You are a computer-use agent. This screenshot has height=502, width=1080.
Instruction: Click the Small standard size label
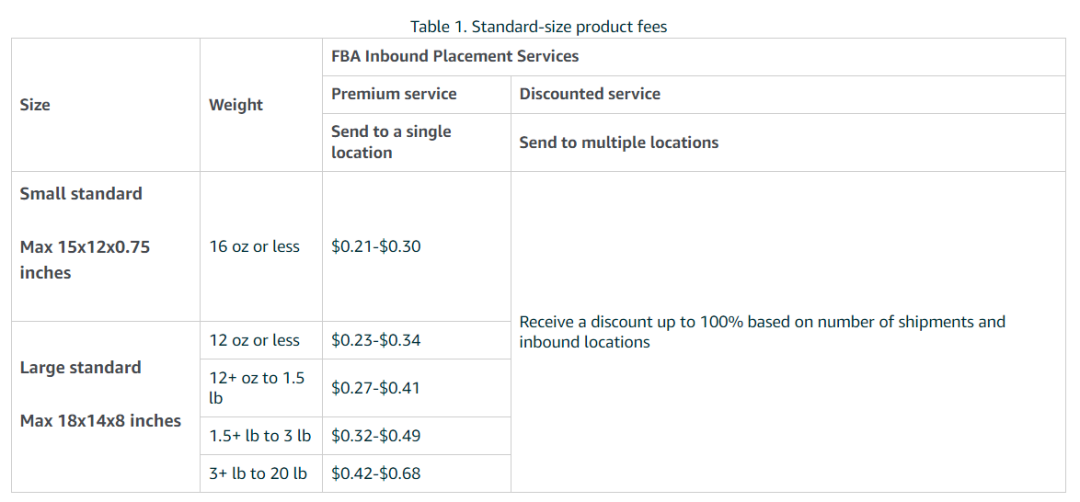[81, 194]
